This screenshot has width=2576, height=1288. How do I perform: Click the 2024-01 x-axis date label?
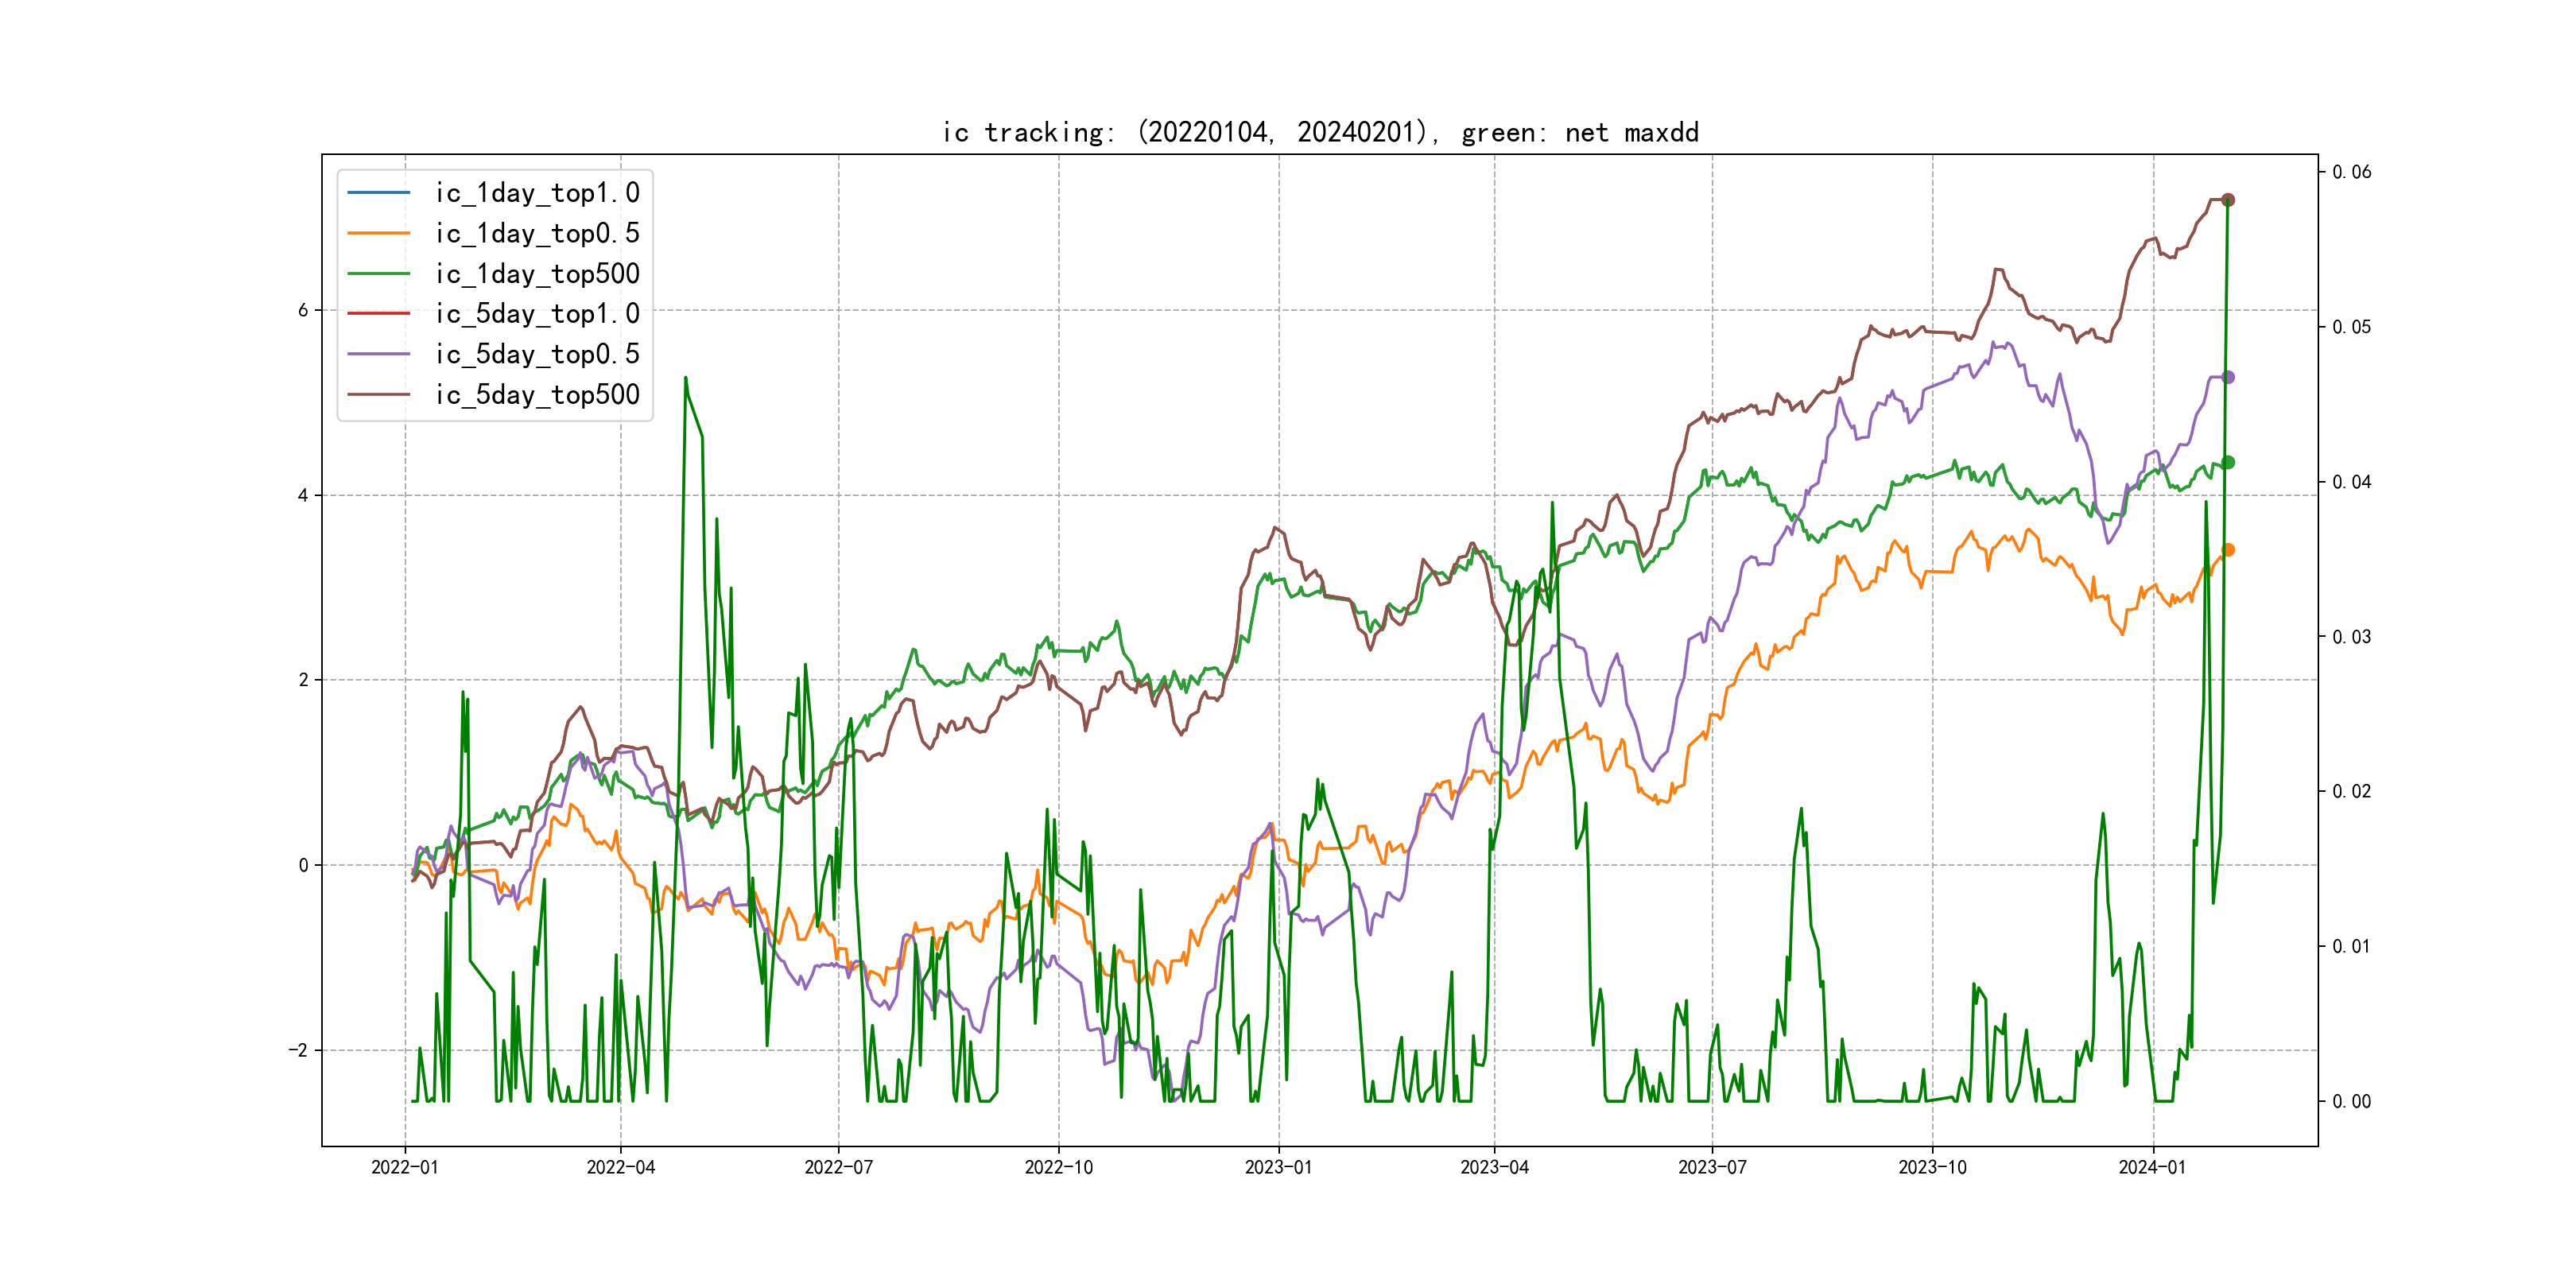click(x=2152, y=1167)
